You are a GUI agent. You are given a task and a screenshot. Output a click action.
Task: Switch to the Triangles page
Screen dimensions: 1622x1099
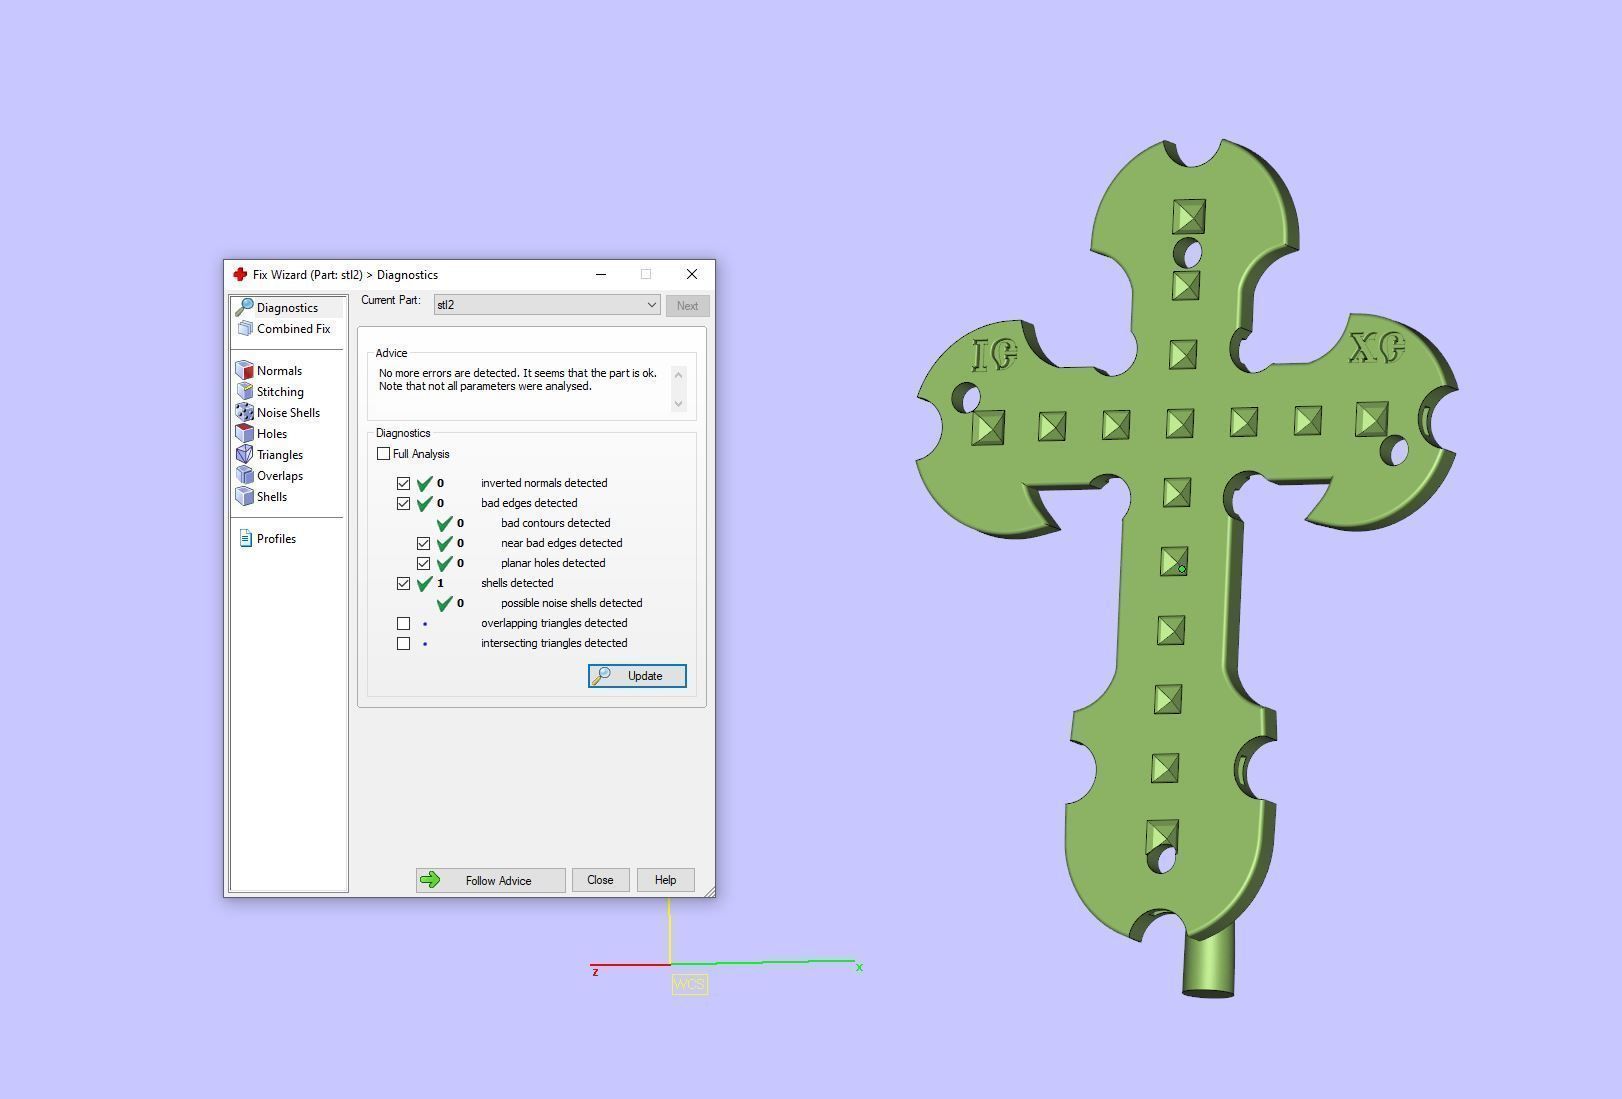click(280, 454)
